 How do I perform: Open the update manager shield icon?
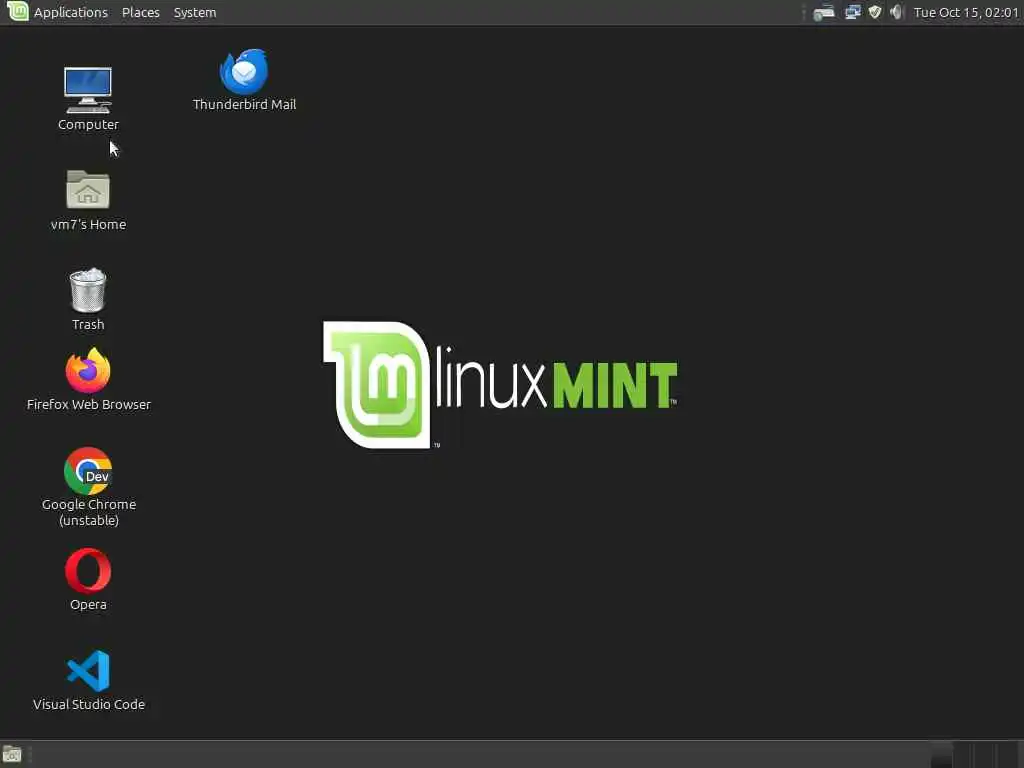[x=874, y=12]
